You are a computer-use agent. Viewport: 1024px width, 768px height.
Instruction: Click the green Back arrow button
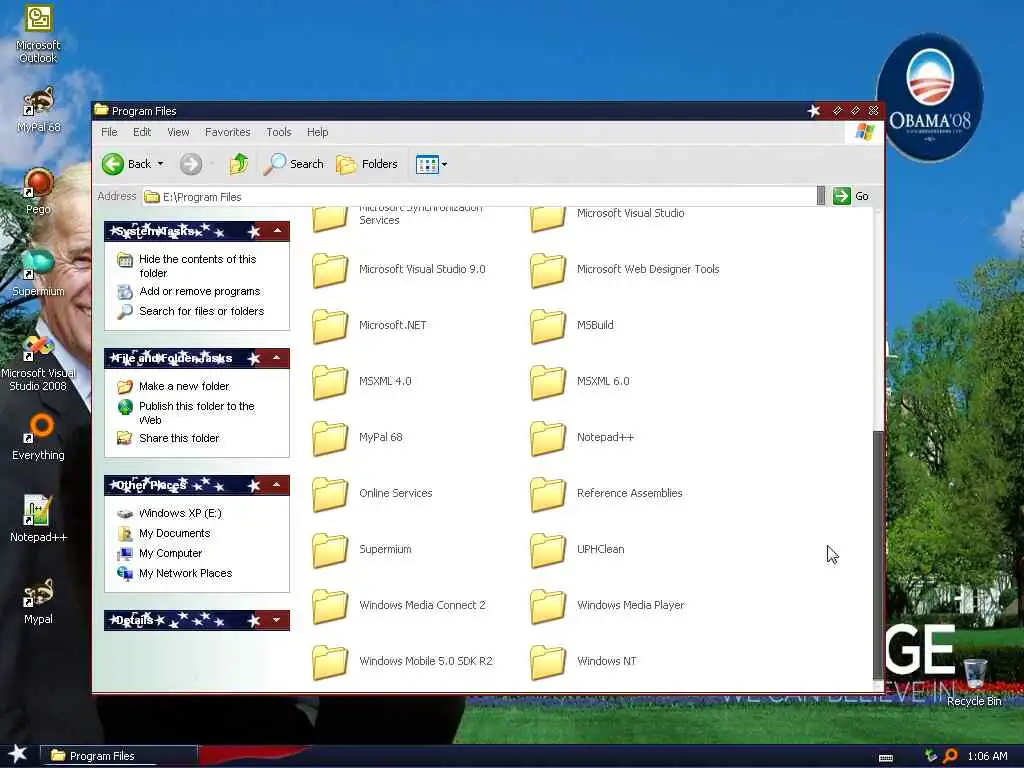click(x=113, y=164)
